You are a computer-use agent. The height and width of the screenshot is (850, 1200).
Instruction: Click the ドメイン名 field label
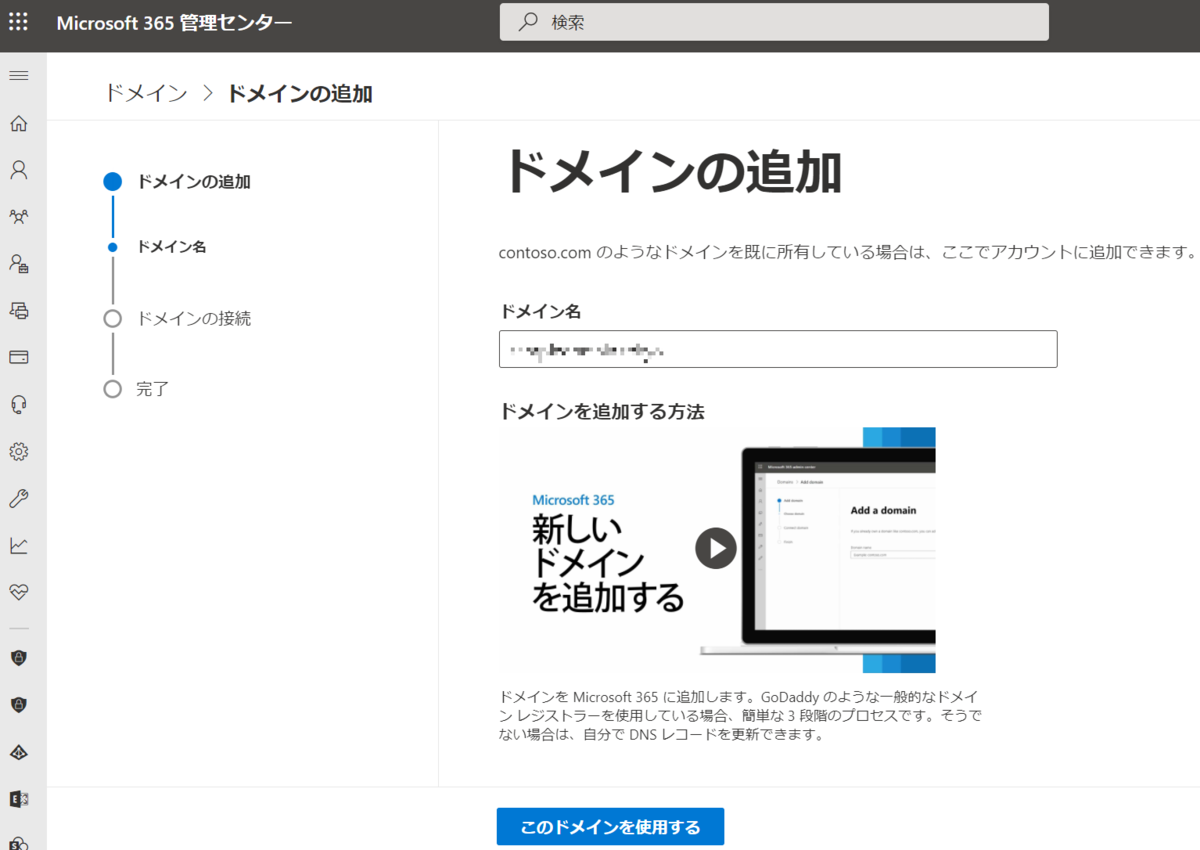540,311
